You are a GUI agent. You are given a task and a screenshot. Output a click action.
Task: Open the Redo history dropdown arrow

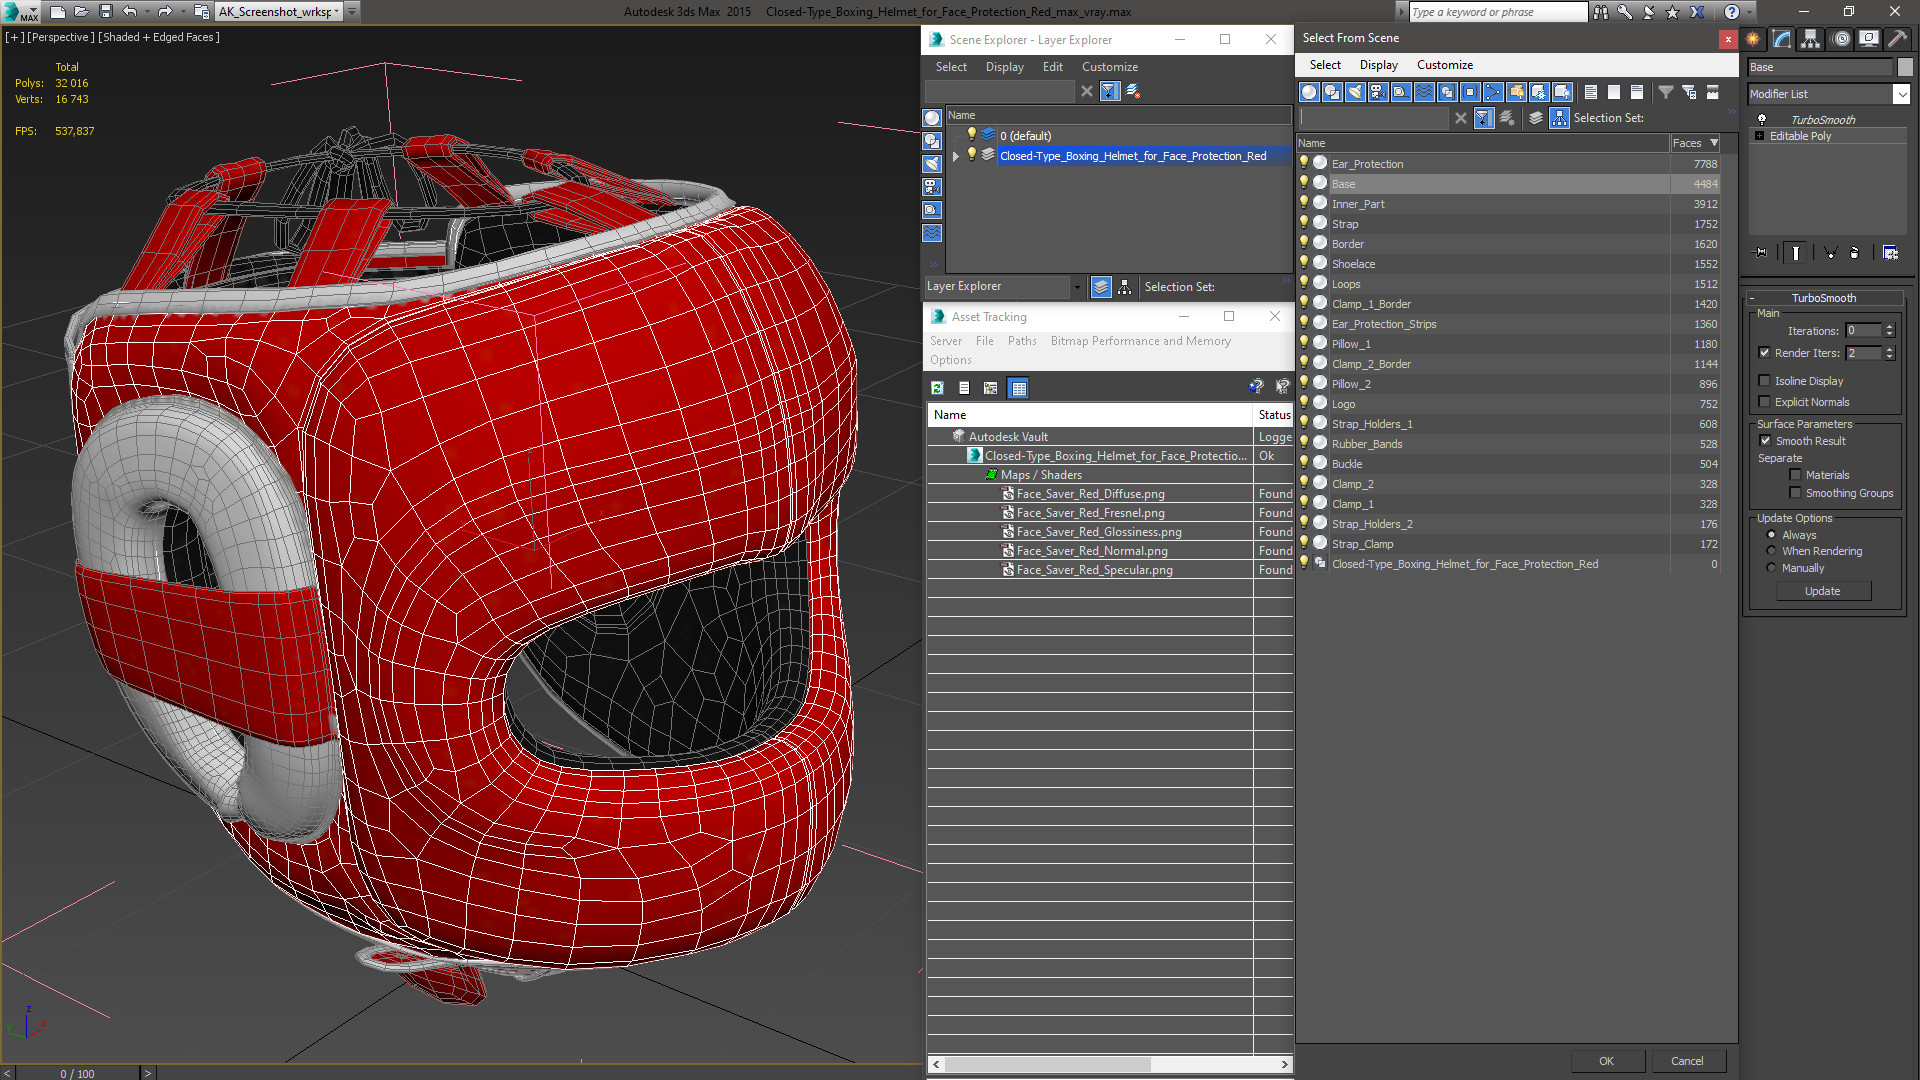pos(182,12)
